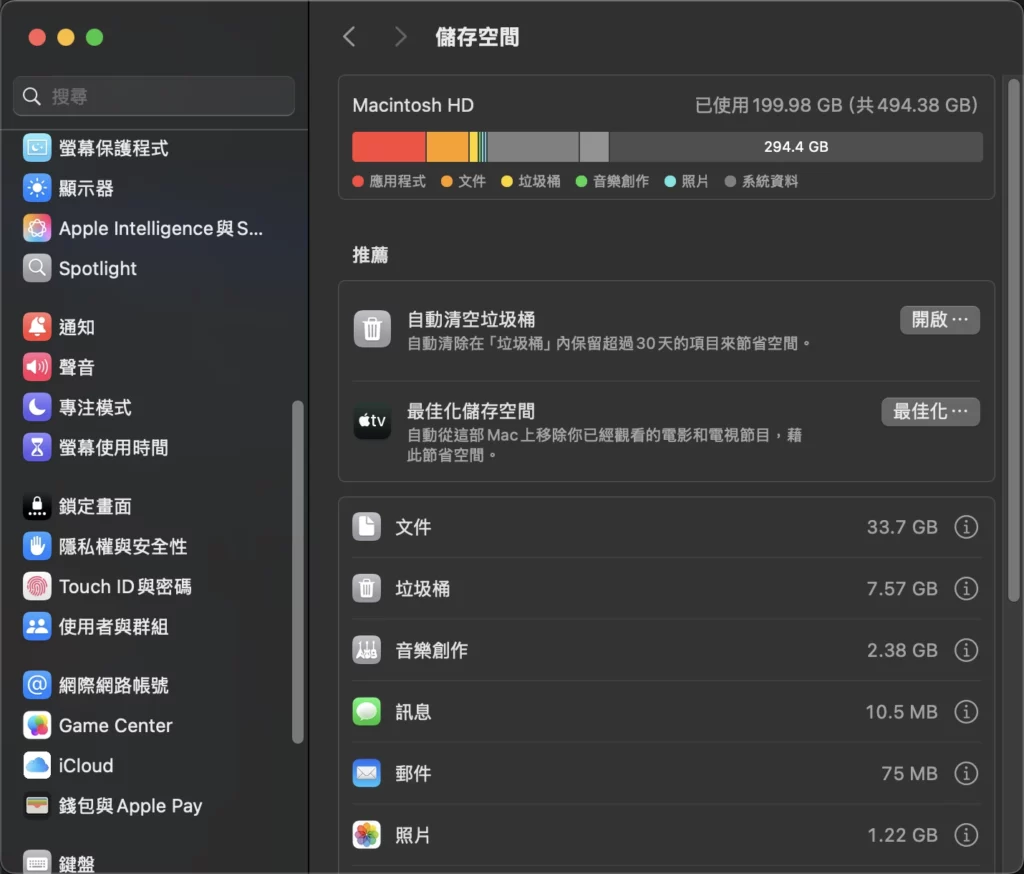
Task: Click the 最佳化儲存空間 recommendation title
Action: point(471,412)
